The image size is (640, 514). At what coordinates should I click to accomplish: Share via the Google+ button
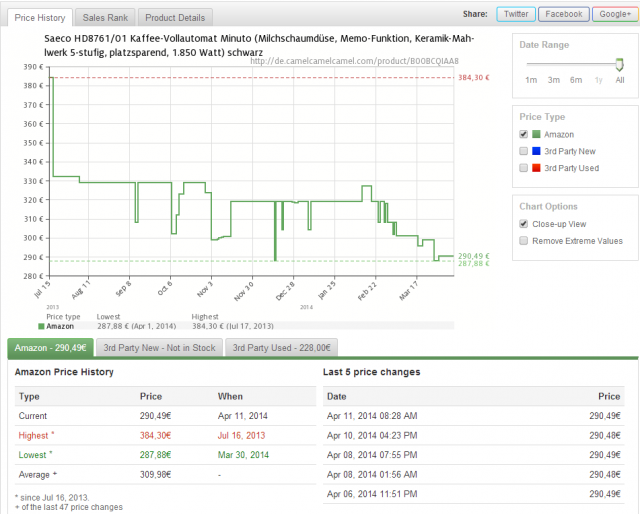click(x=615, y=14)
